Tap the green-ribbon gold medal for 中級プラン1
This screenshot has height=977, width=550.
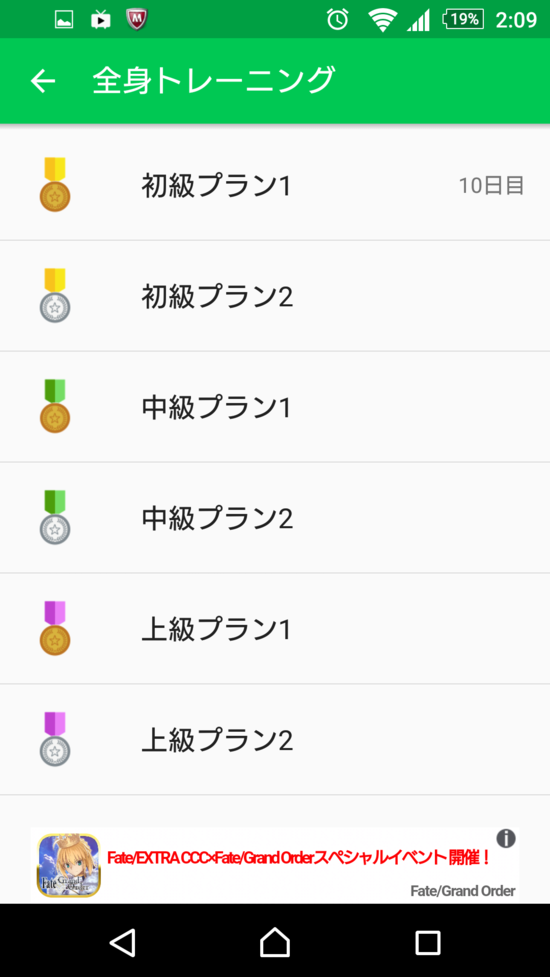coord(55,406)
